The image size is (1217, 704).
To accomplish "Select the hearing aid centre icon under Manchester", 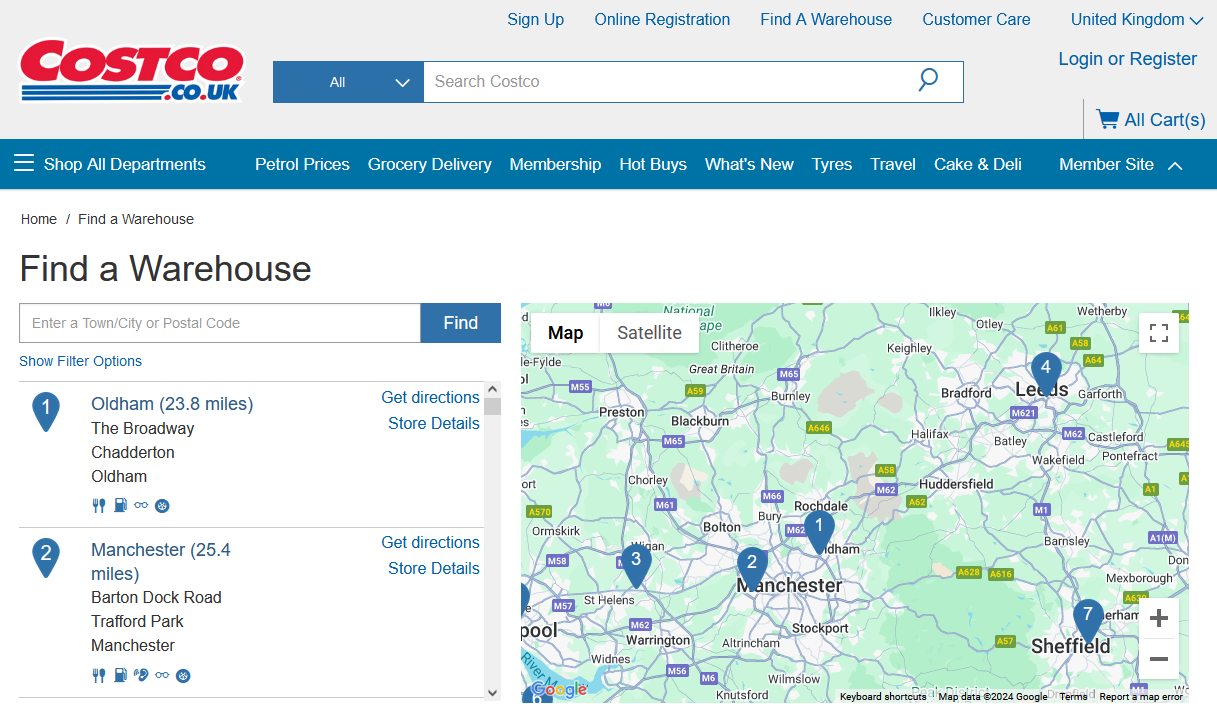I will 141,675.
